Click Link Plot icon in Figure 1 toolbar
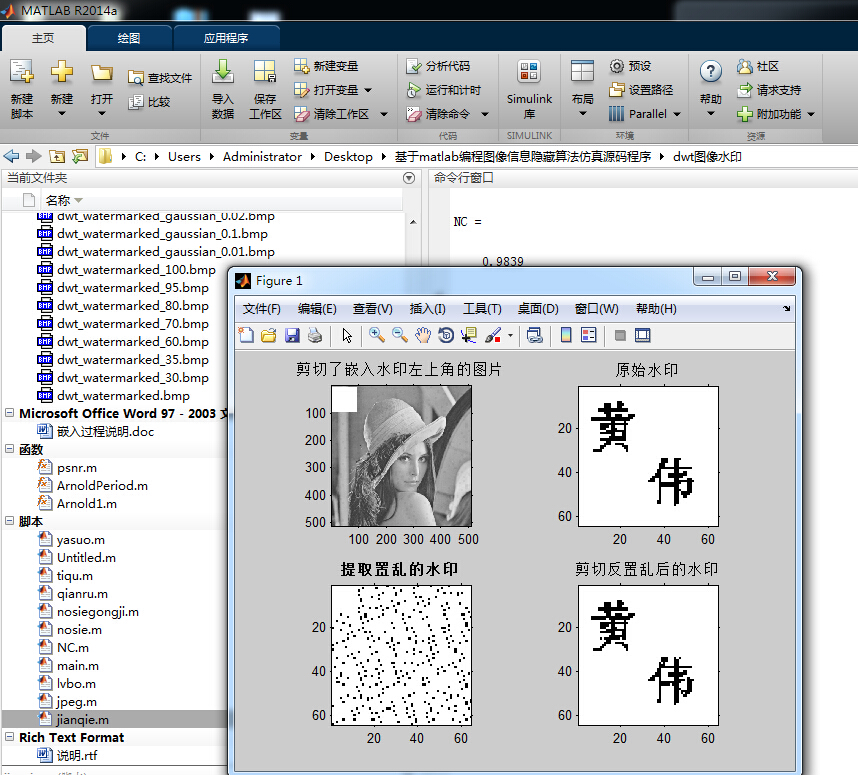This screenshot has width=858, height=775. tap(535, 335)
